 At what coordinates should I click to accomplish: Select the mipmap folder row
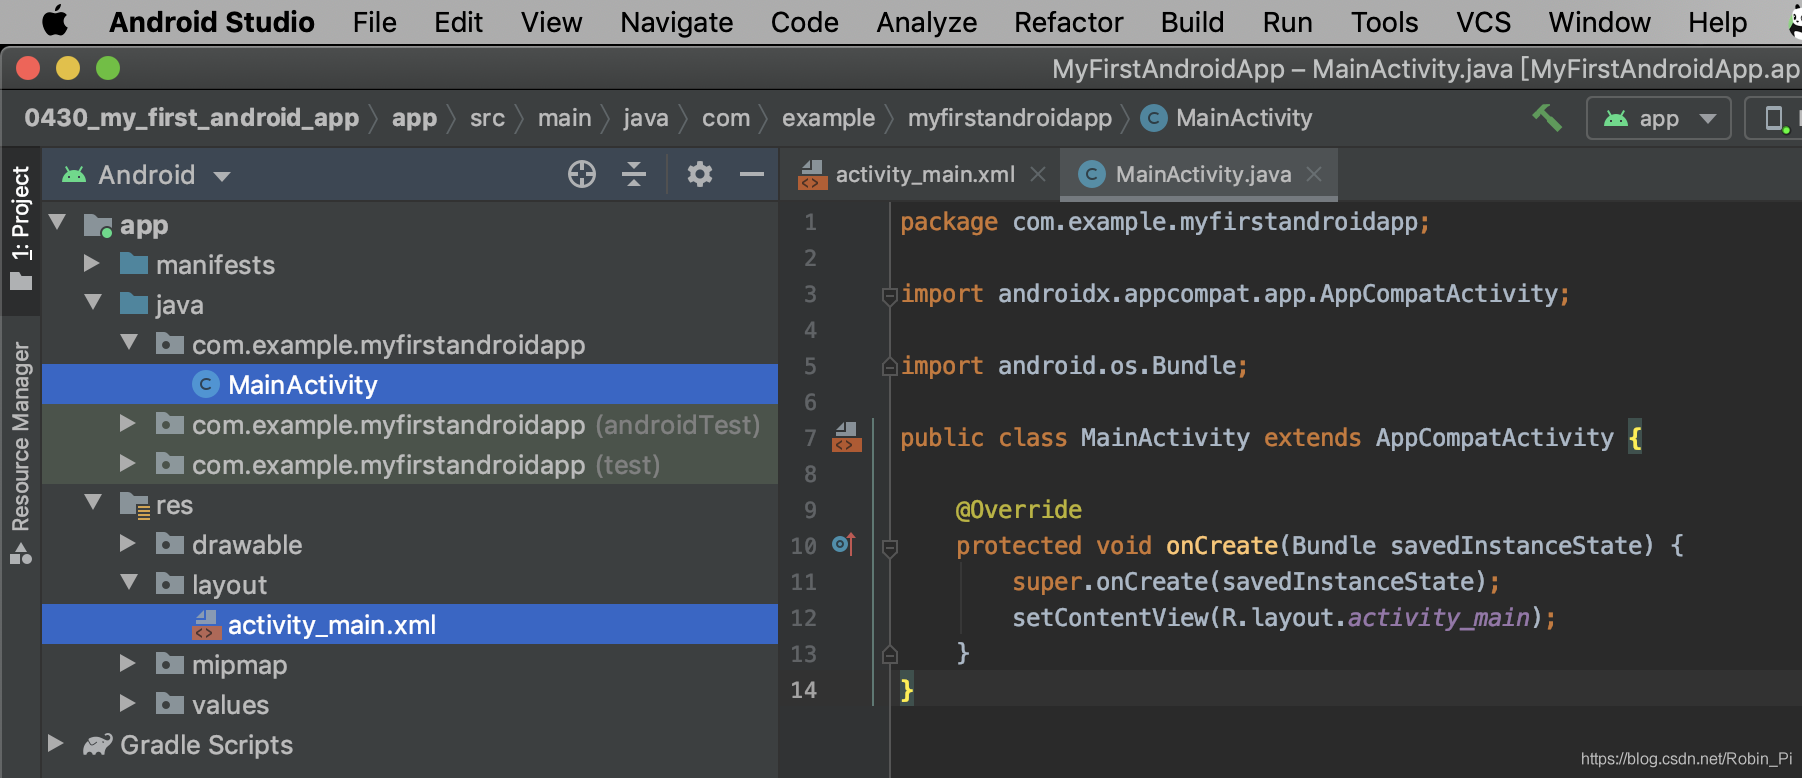[x=410, y=664]
